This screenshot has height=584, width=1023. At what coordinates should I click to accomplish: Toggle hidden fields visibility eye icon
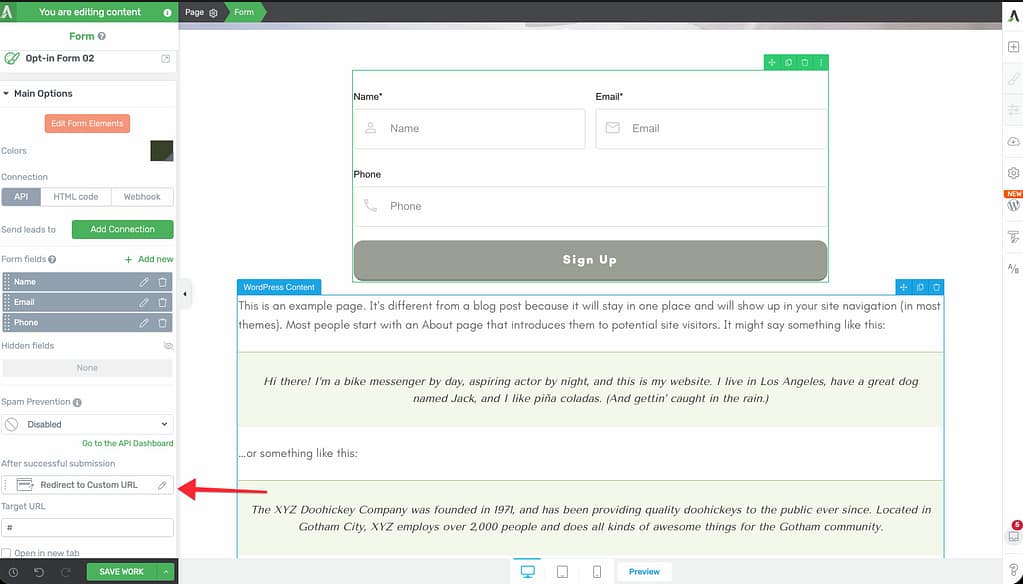(168, 346)
